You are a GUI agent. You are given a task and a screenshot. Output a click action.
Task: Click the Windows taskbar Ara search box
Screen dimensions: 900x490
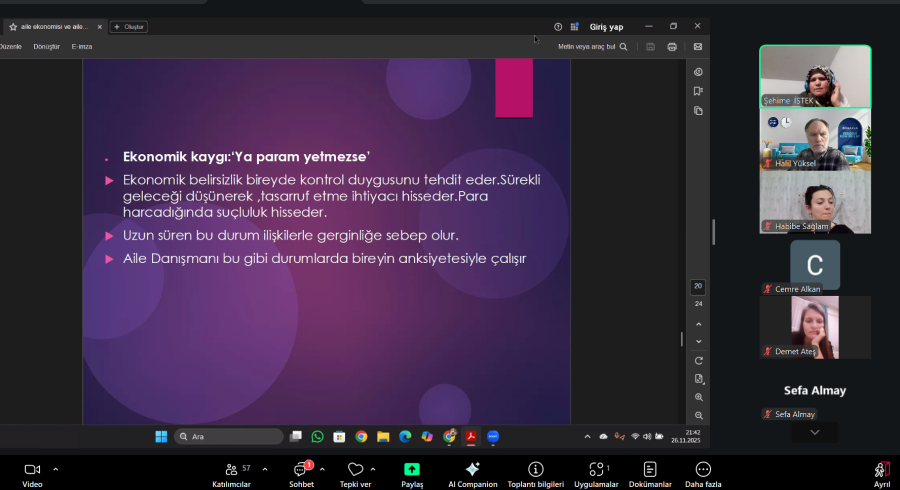tap(228, 436)
